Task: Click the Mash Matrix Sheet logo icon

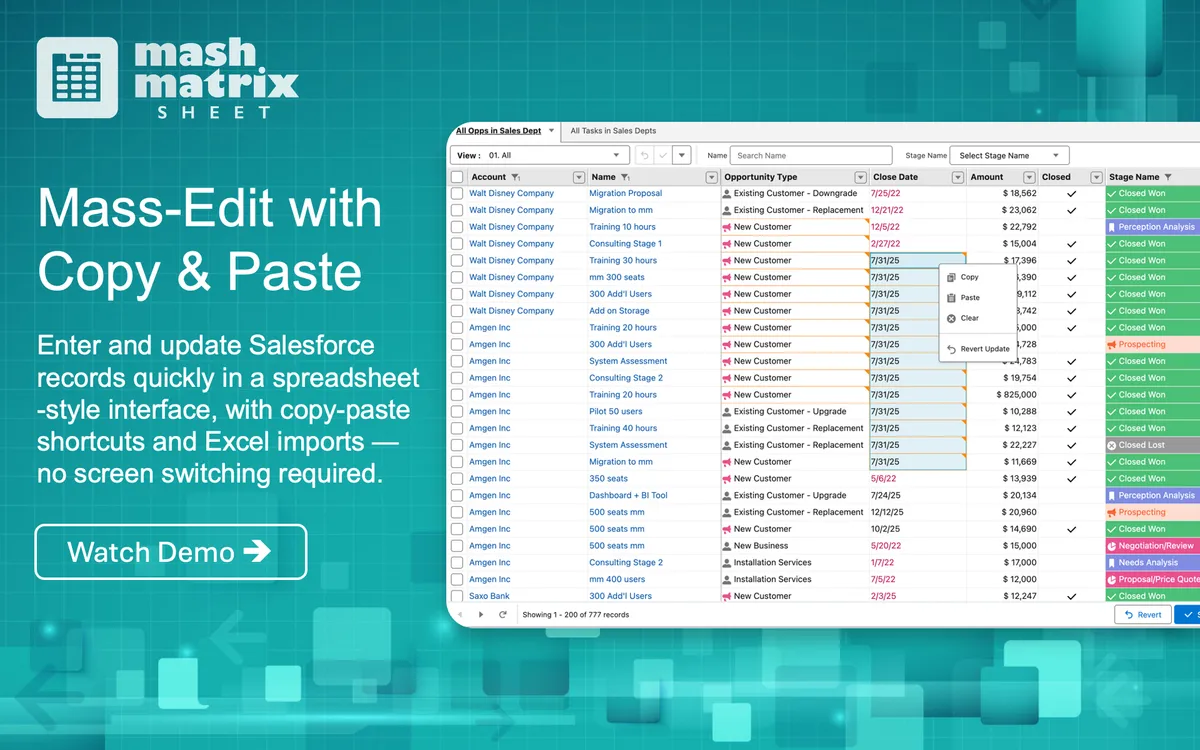Action: pos(77,78)
